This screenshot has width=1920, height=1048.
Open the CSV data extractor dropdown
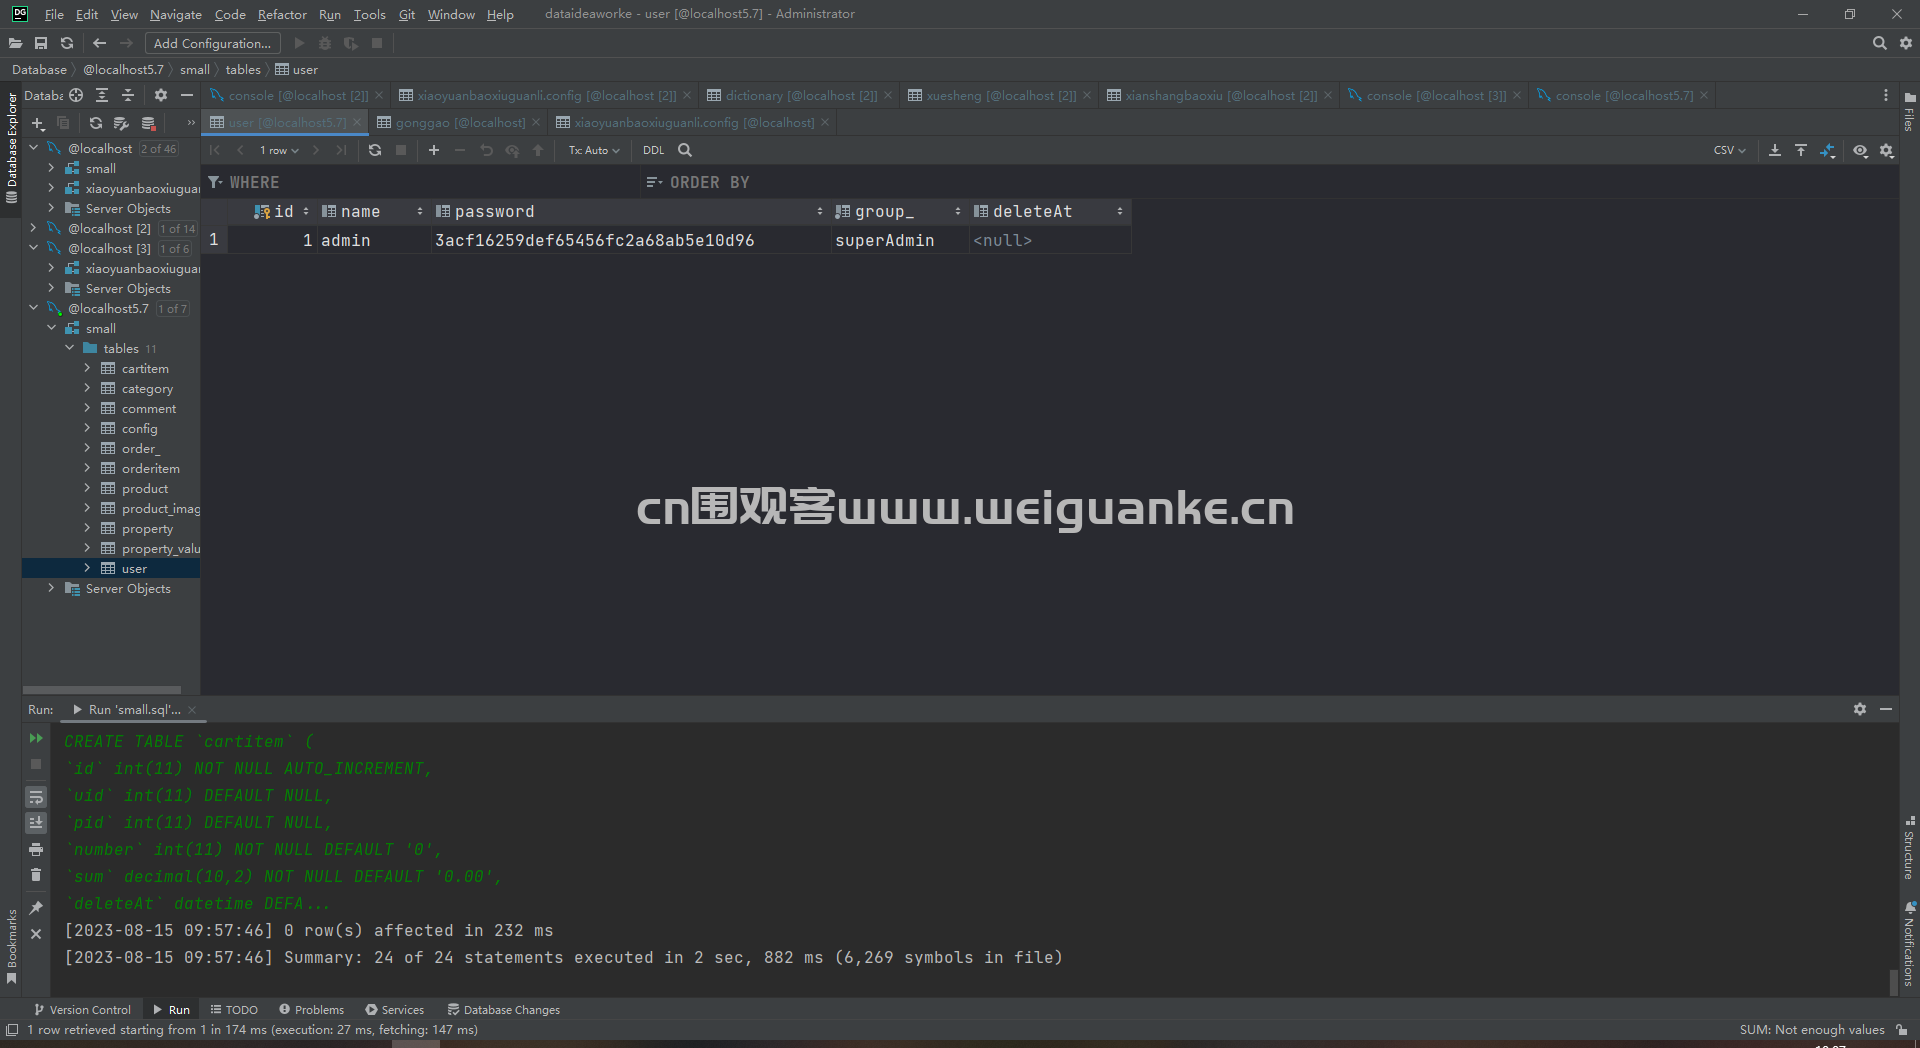[1730, 150]
